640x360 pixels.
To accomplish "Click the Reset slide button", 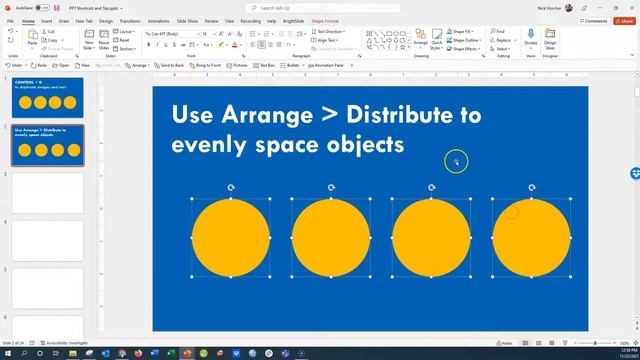I will point(121,40).
